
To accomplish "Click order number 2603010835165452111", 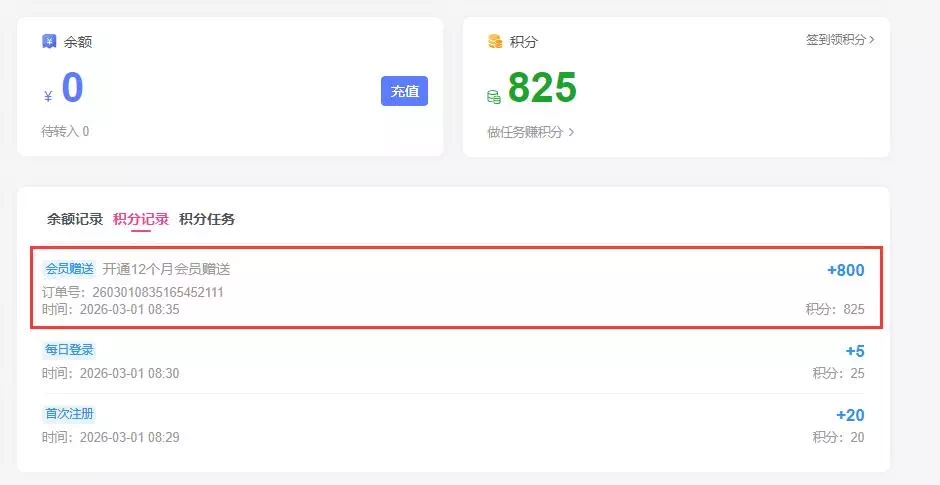I will [x=158, y=292].
